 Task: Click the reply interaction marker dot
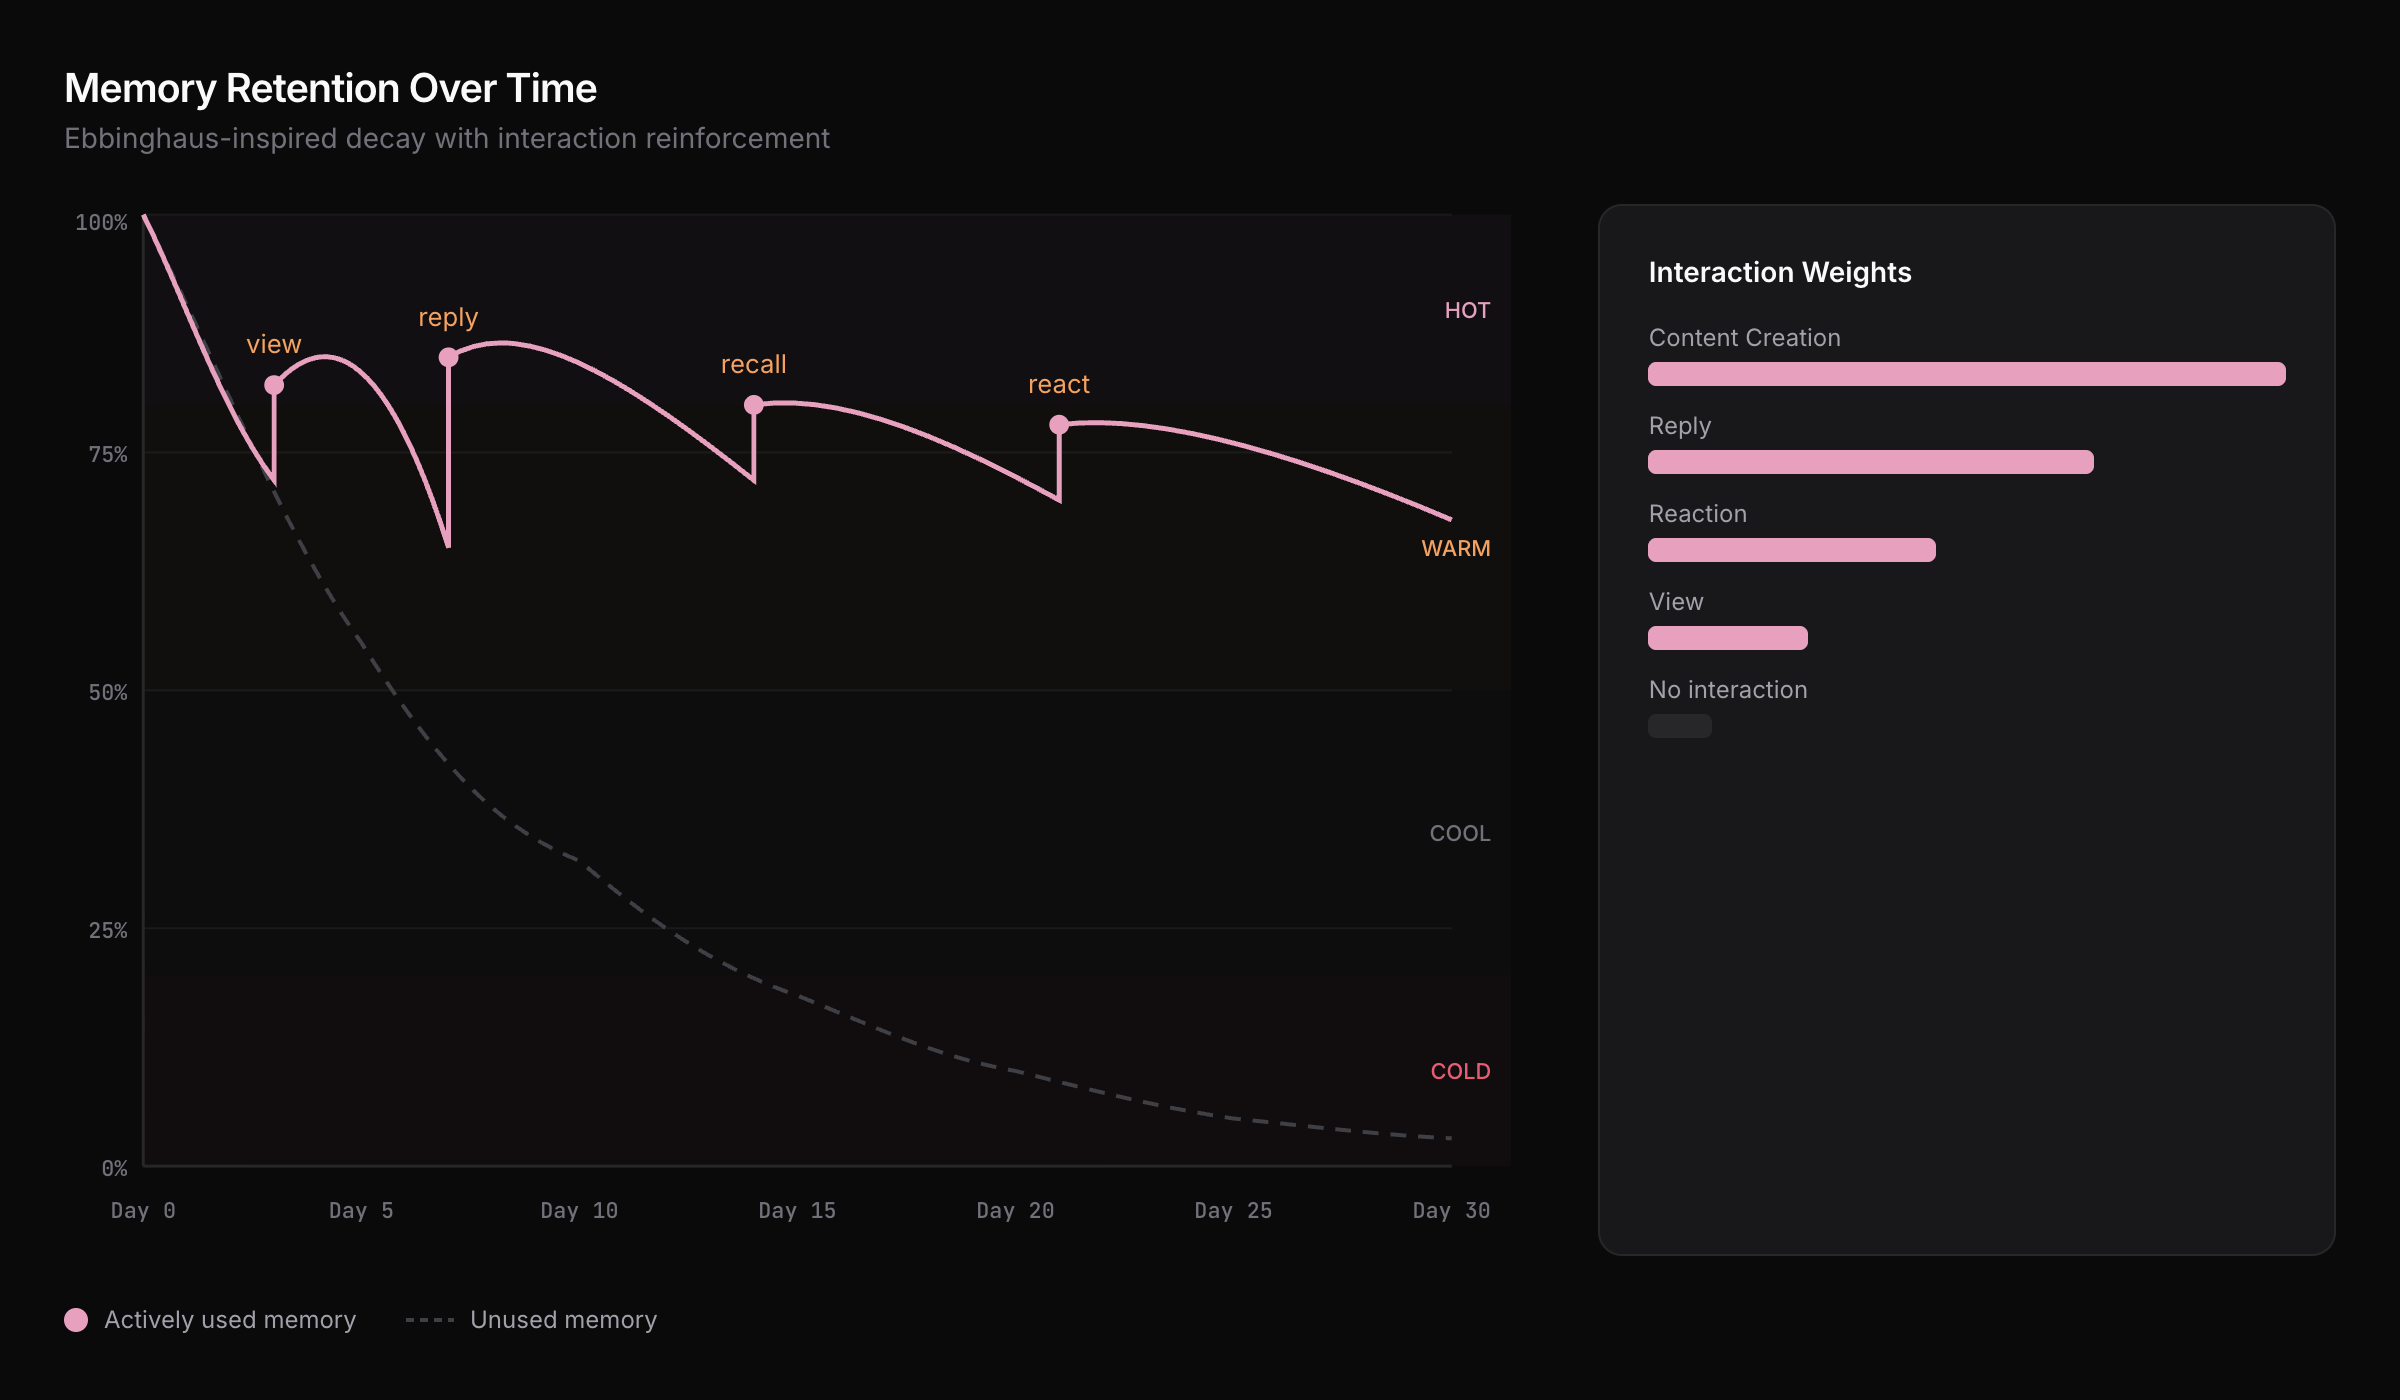[x=448, y=357]
